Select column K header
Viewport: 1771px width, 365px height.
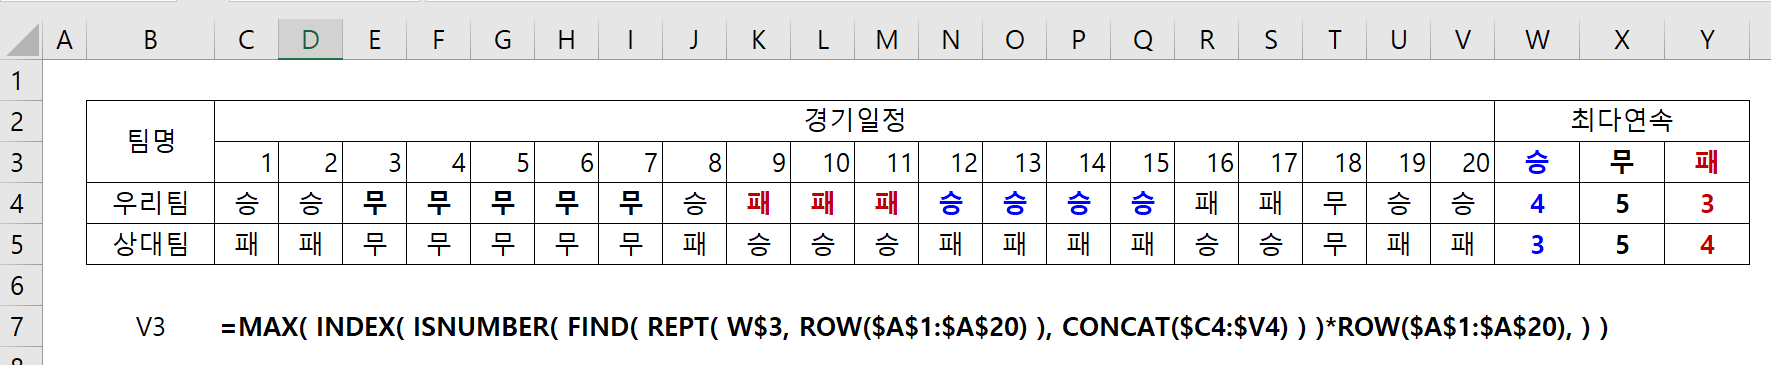(758, 40)
